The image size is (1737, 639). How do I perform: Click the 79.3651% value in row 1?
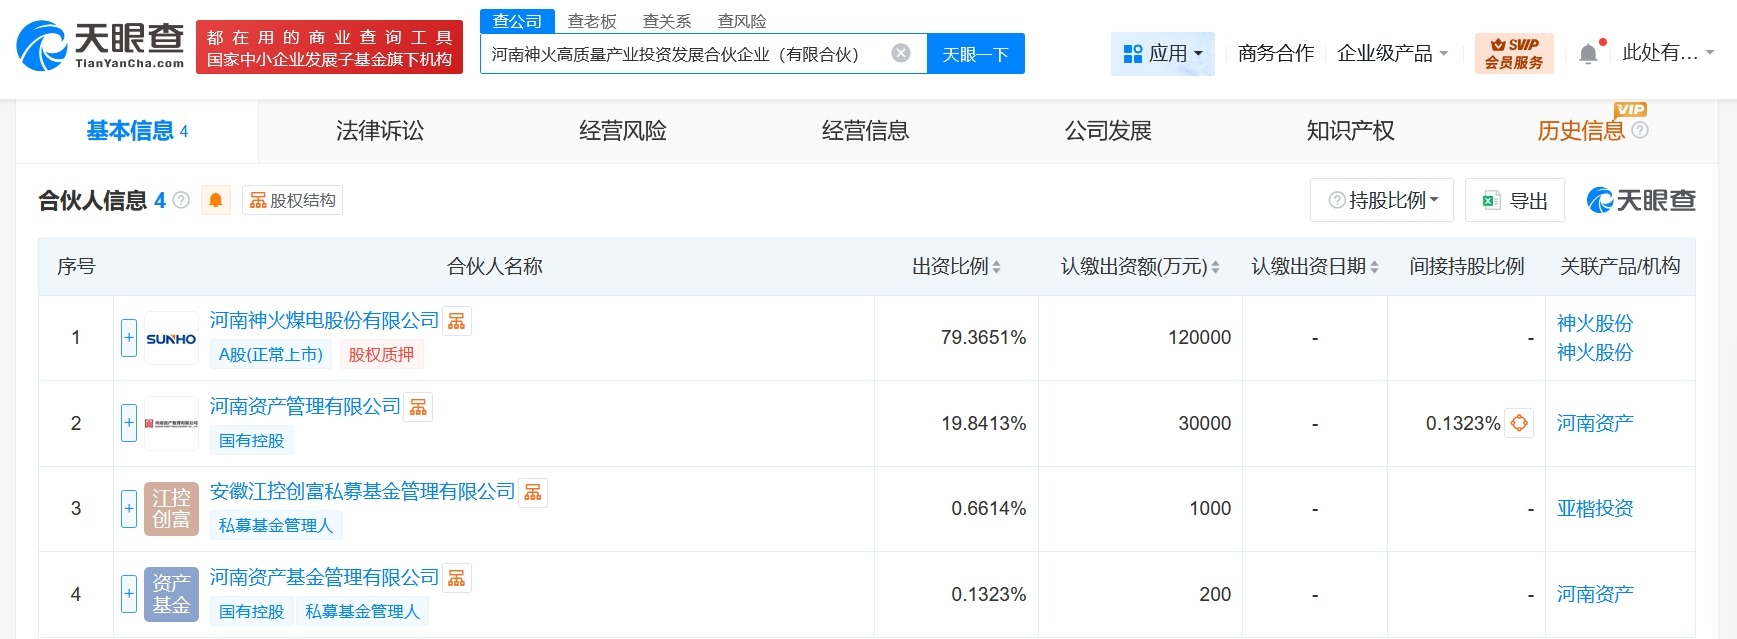tap(983, 338)
